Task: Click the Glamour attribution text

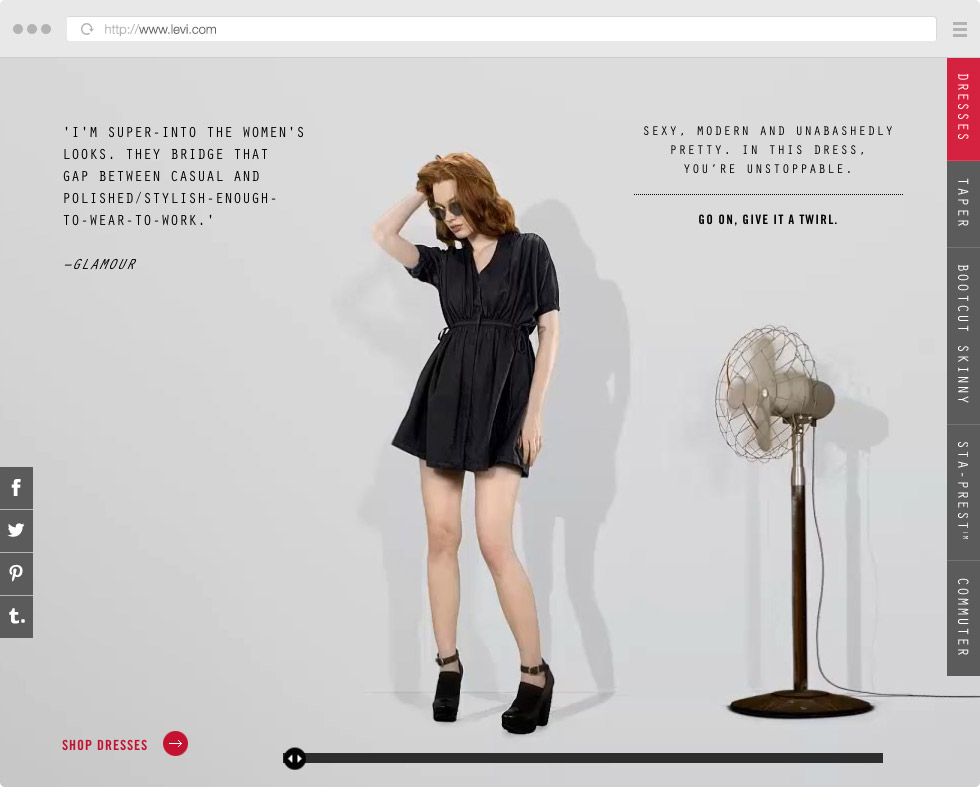Action: pyautogui.click(x=100, y=264)
